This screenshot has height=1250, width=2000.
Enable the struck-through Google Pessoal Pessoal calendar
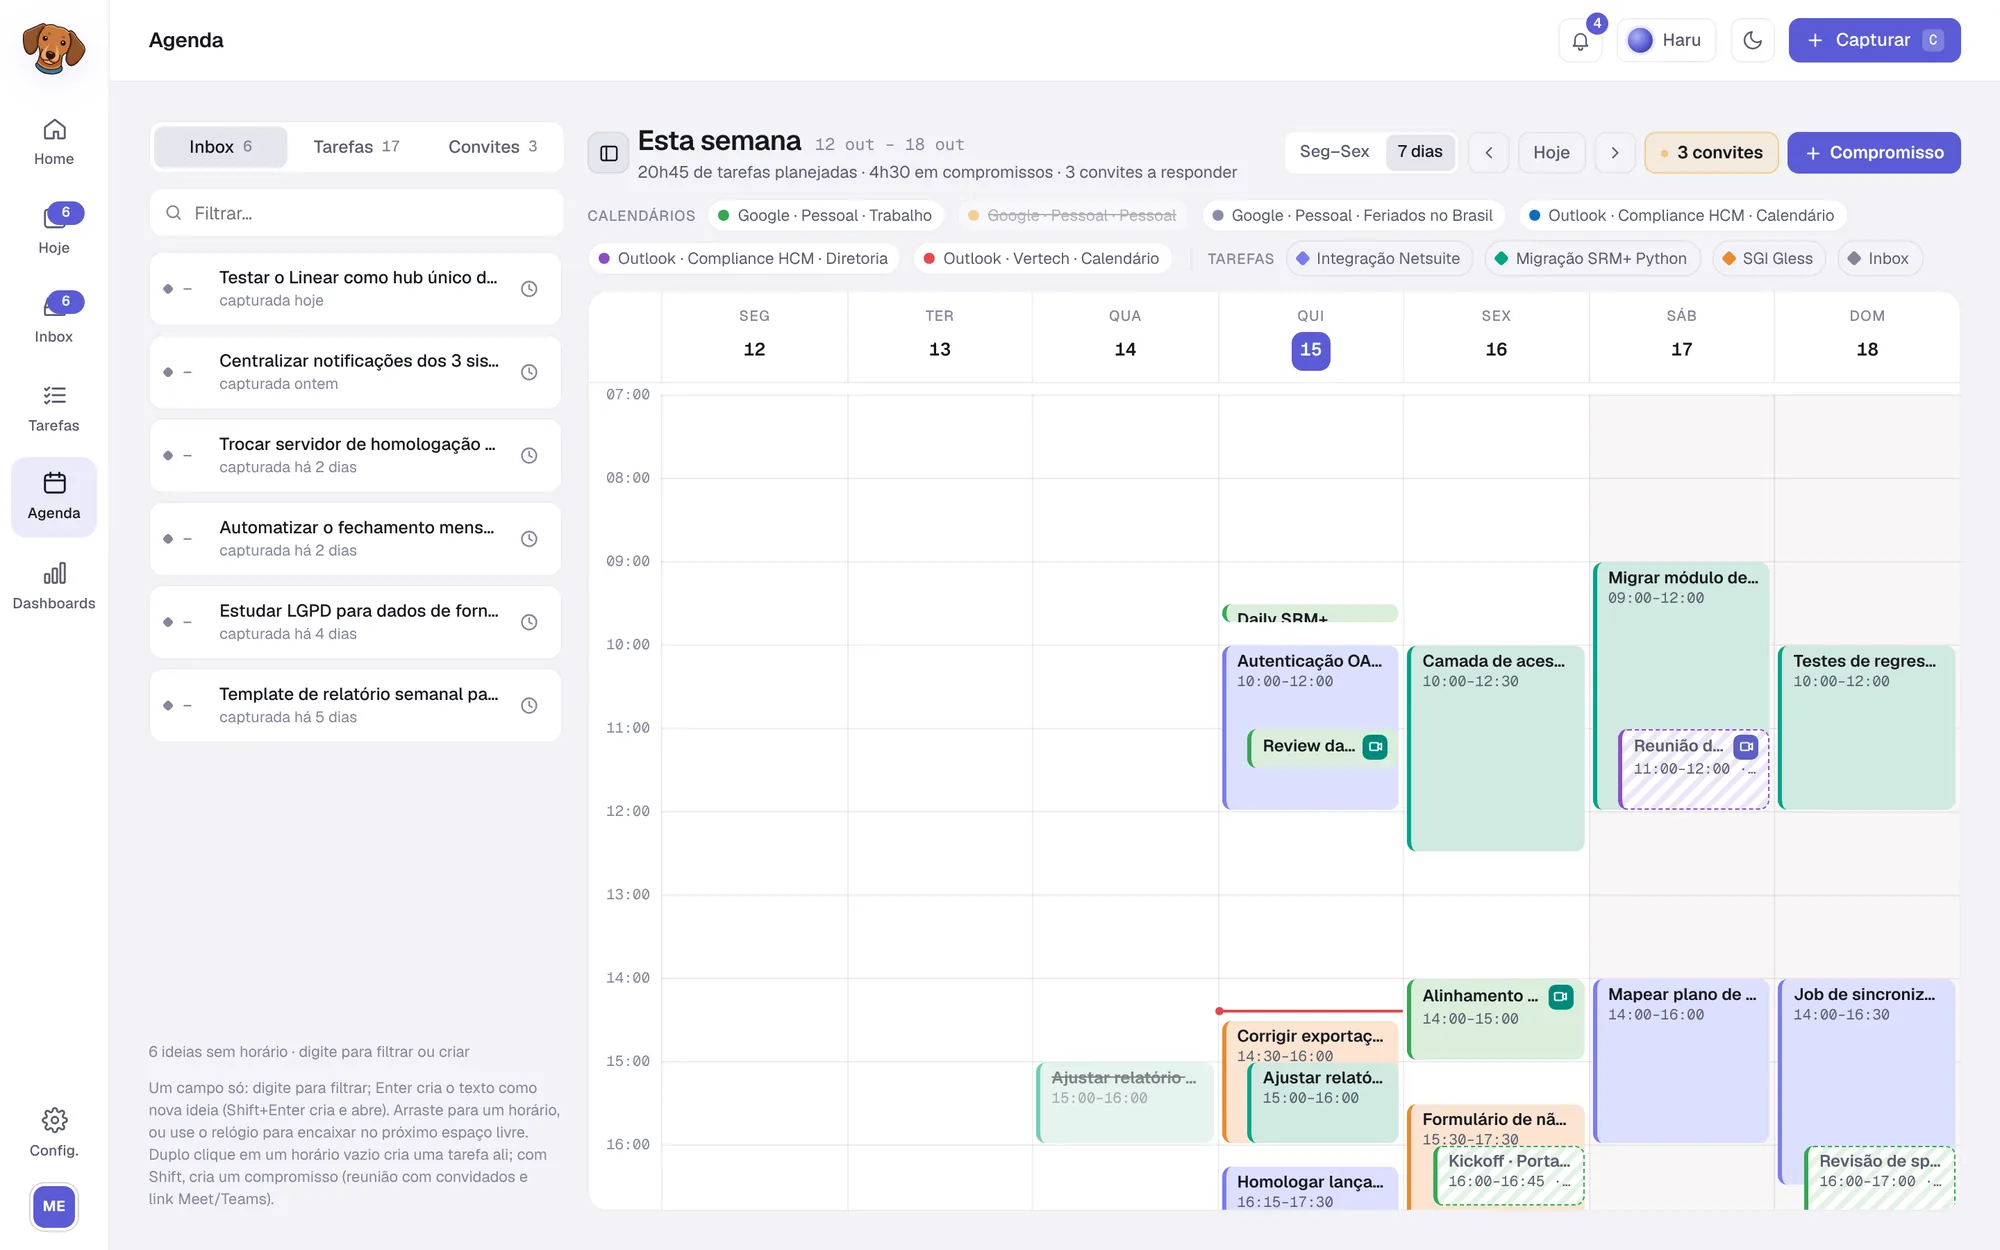(x=1072, y=215)
